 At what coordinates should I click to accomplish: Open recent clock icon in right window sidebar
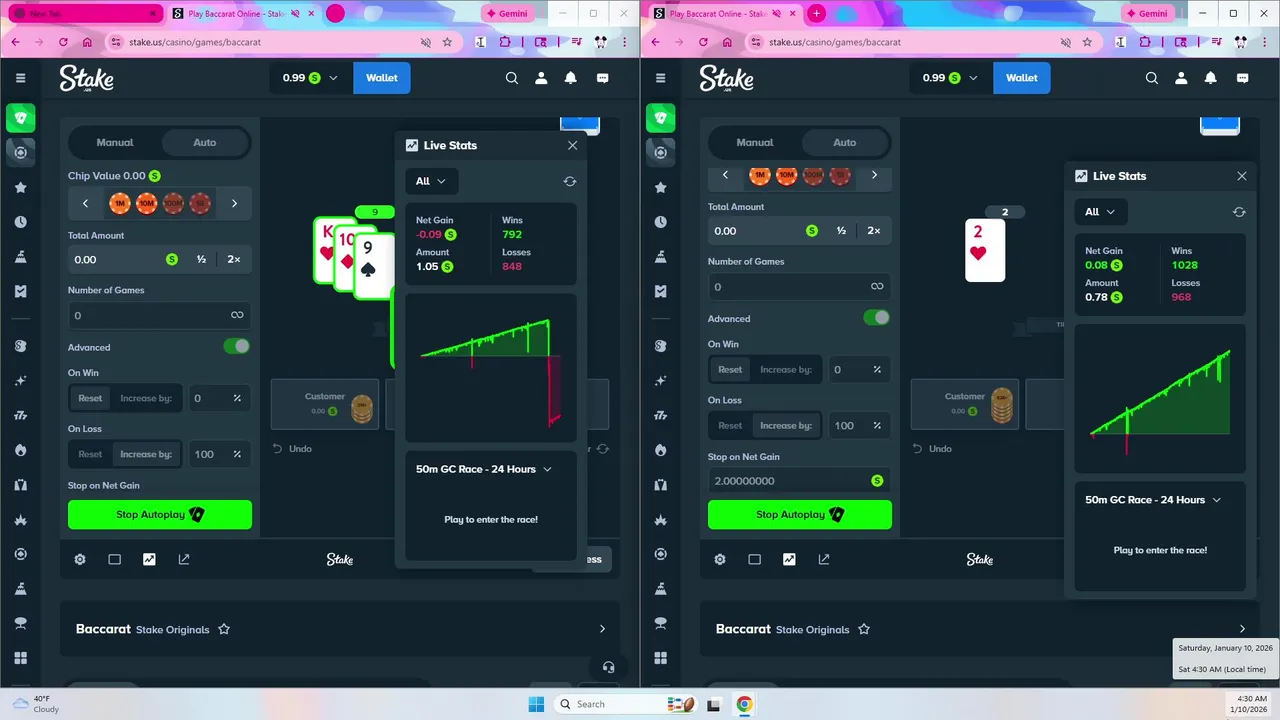pyautogui.click(x=660, y=222)
